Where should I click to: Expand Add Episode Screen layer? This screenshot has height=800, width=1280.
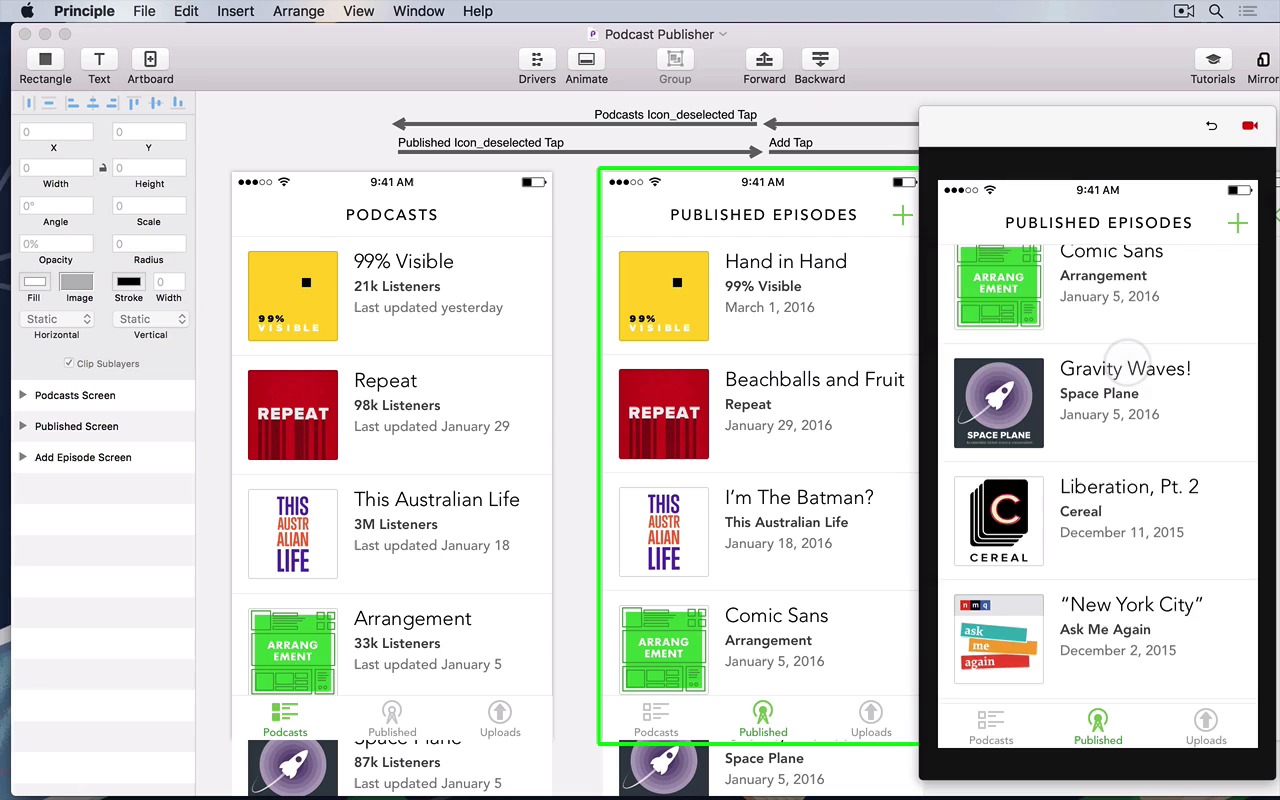click(x=23, y=457)
